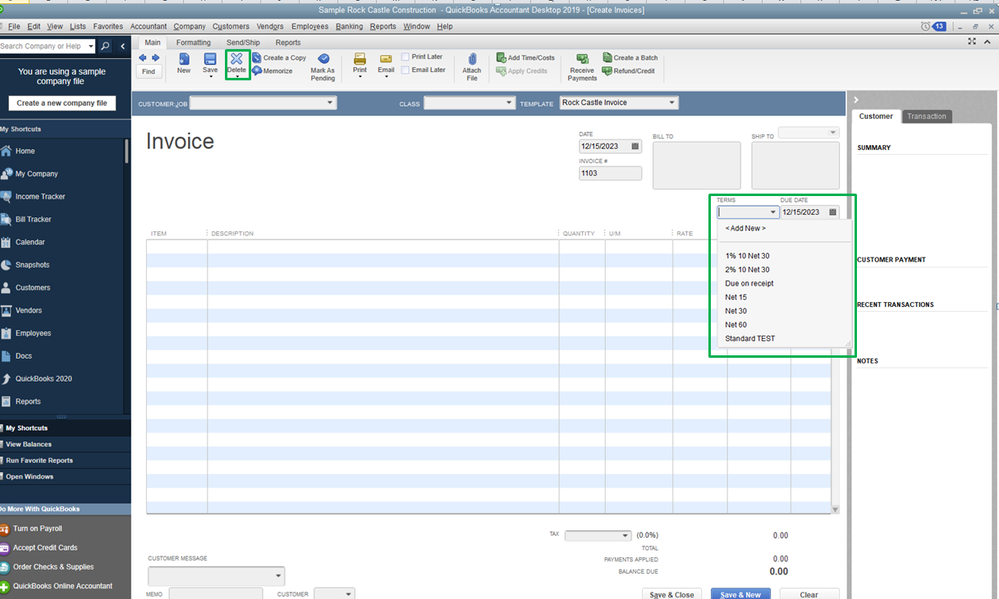Select Standard TEST term
The width and height of the screenshot is (999, 599).
pyautogui.click(x=750, y=338)
